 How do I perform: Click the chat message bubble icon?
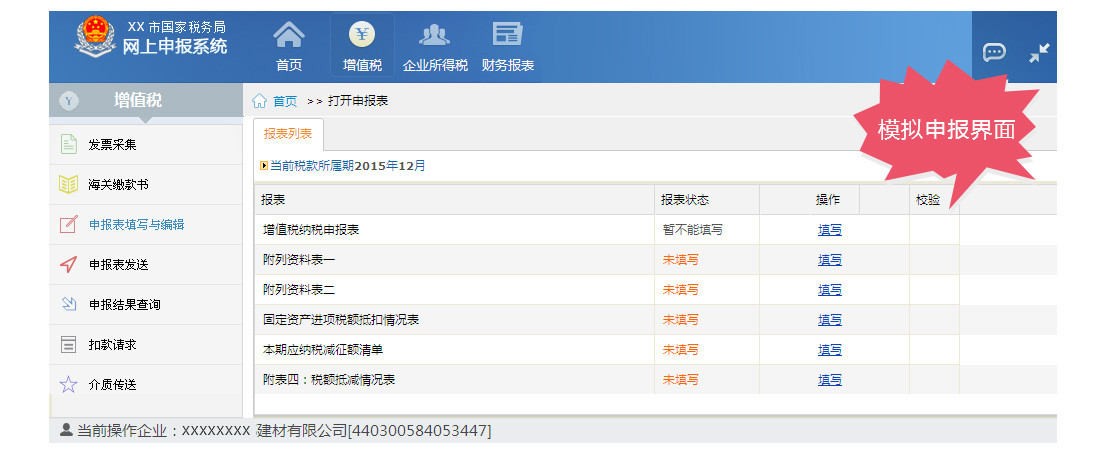993,53
